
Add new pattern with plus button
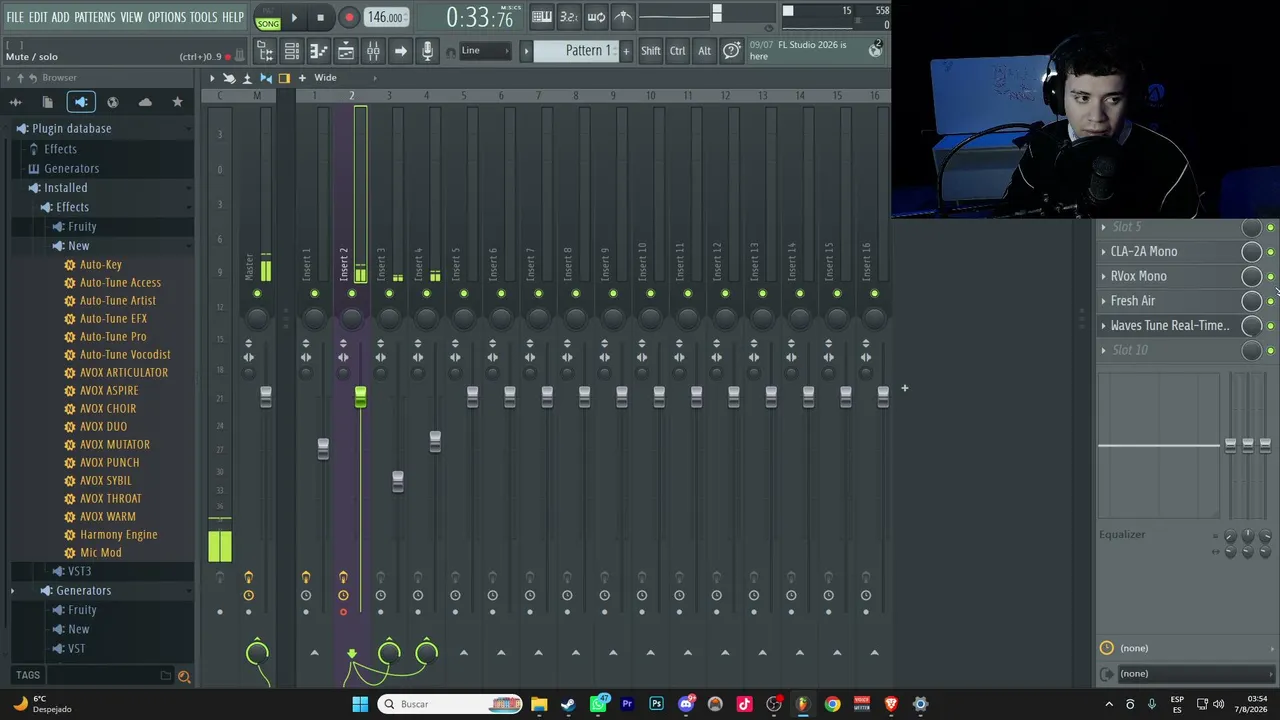pyautogui.click(x=626, y=51)
